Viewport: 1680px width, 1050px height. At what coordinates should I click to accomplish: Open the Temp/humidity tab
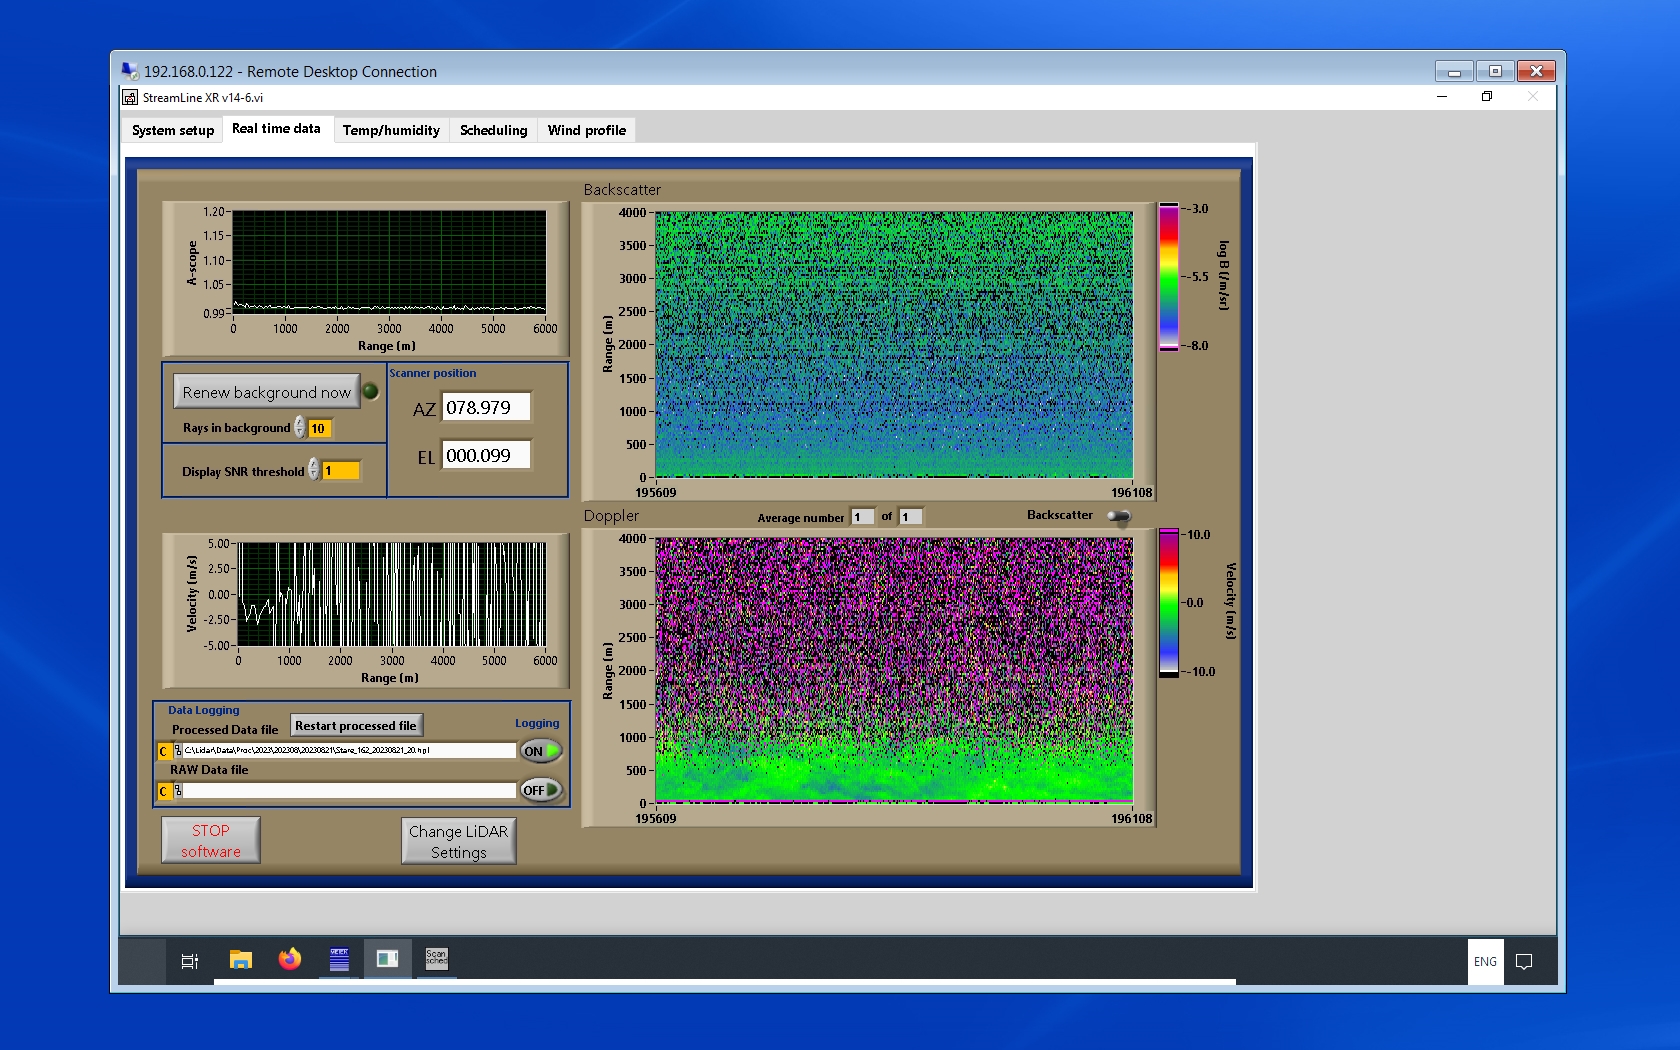pyautogui.click(x=391, y=130)
